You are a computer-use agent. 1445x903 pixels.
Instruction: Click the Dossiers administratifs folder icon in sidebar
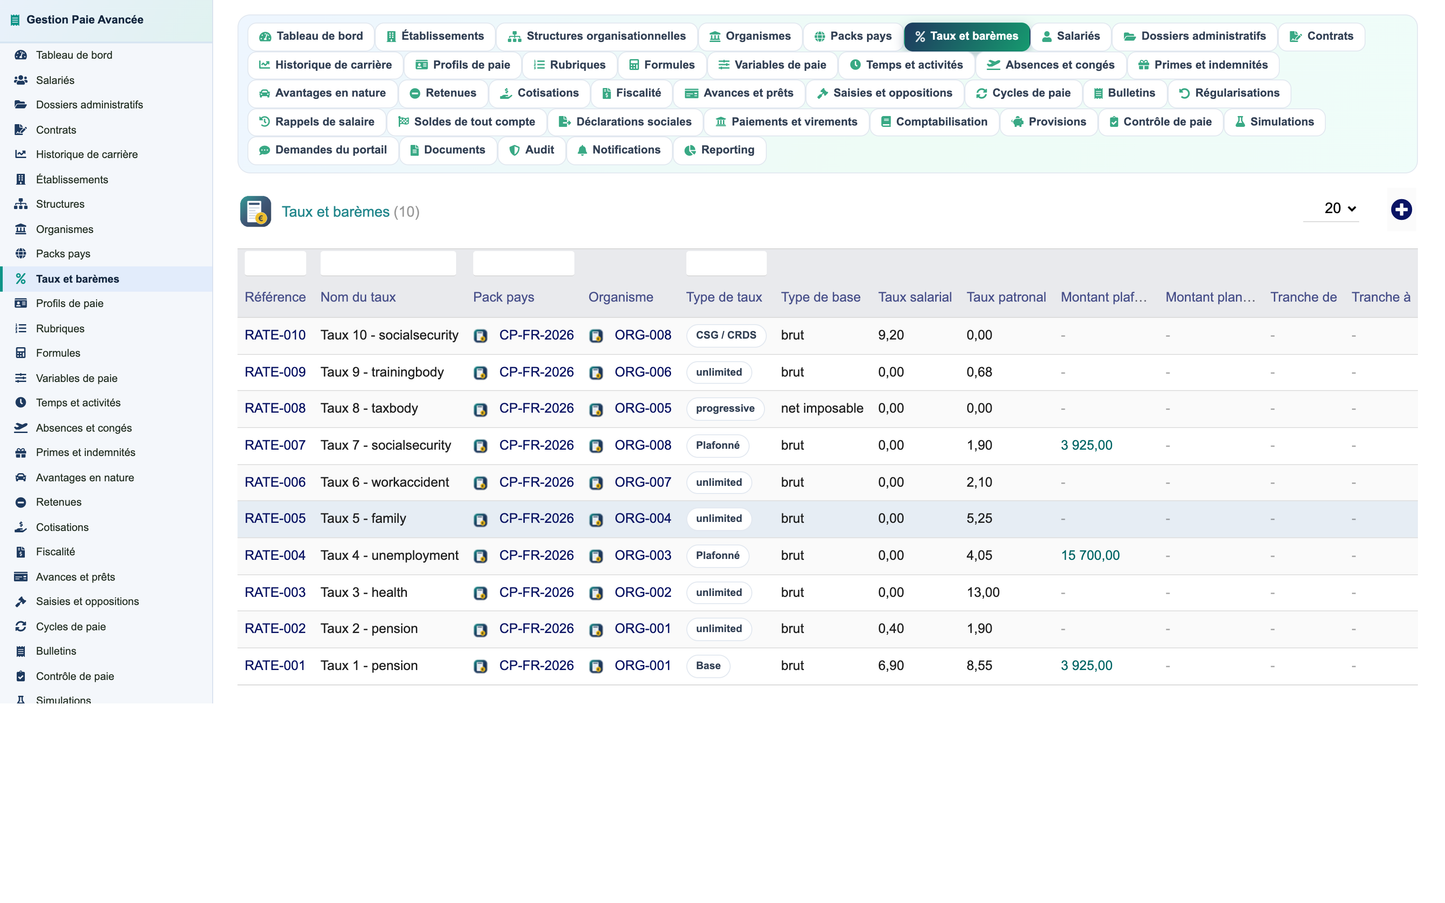coord(21,104)
